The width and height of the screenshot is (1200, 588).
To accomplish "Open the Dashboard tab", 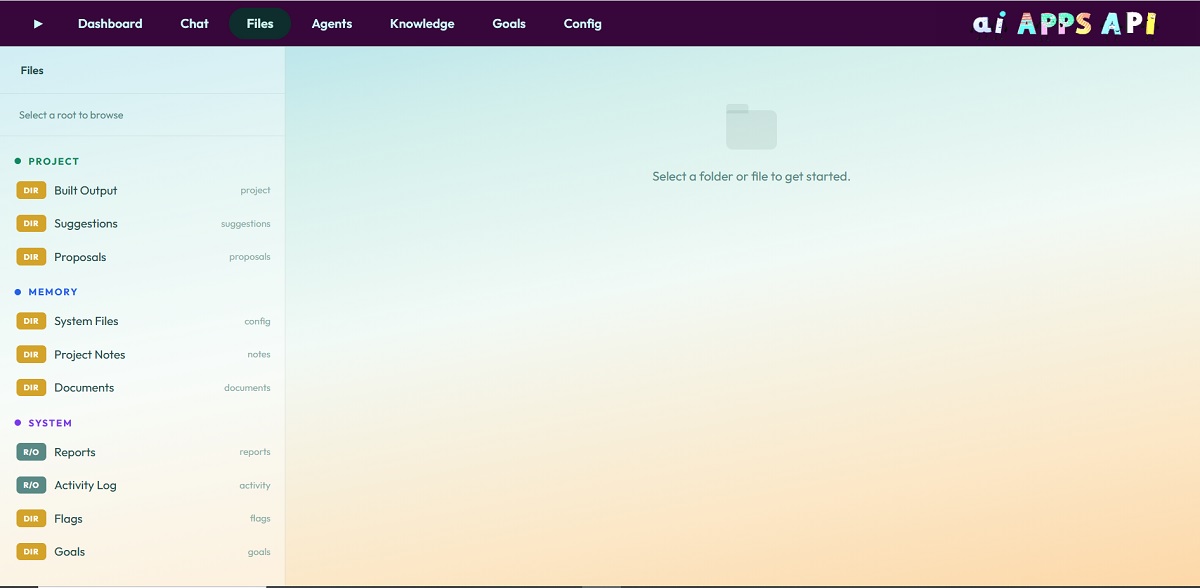I will click(x=110, y=24).
